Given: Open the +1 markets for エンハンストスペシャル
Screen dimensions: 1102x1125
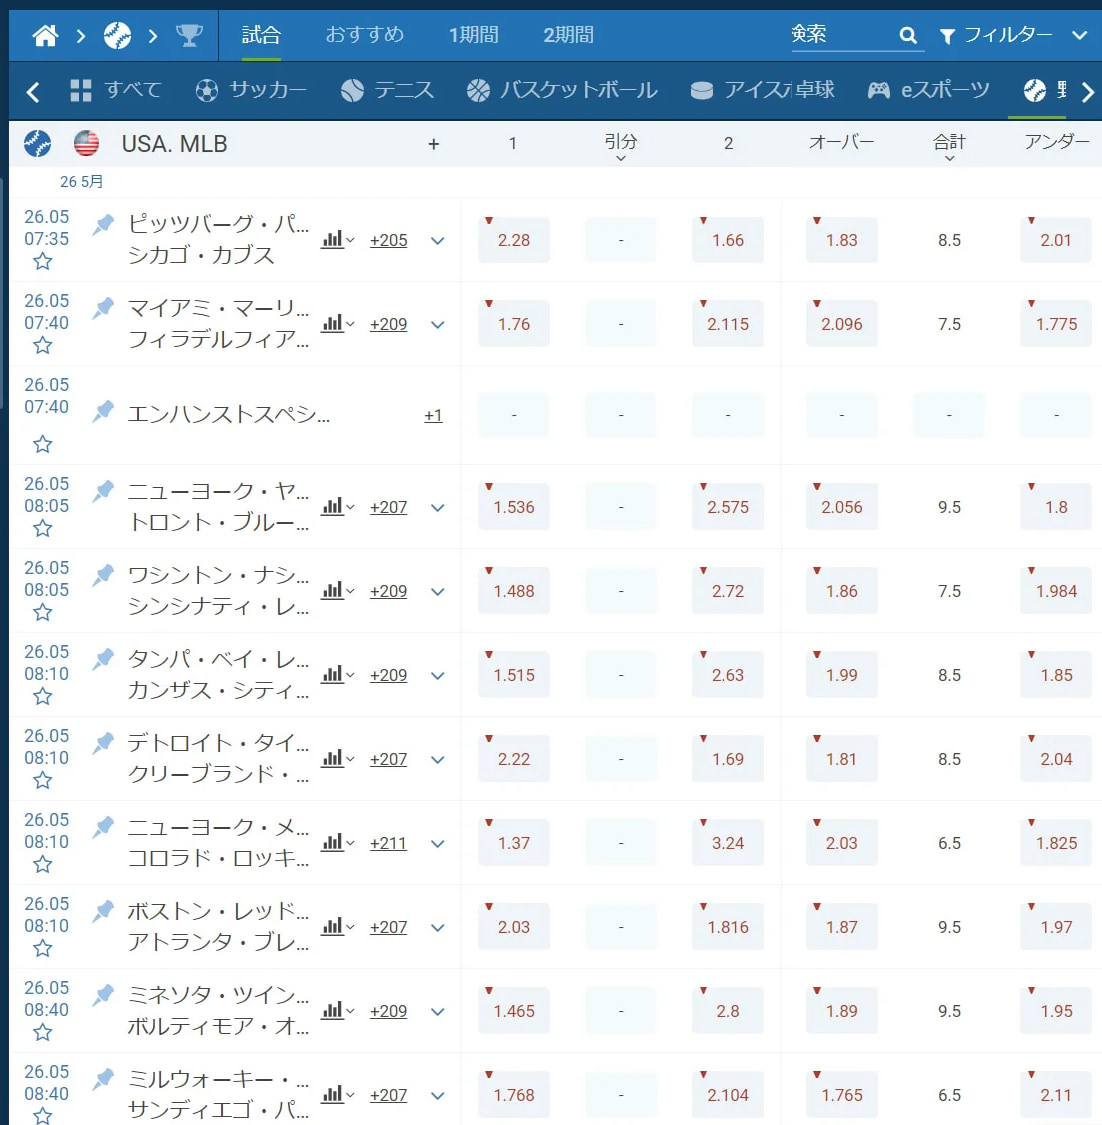Looking at the screenshot, I should pyautogui.click(x=433, y=416).
